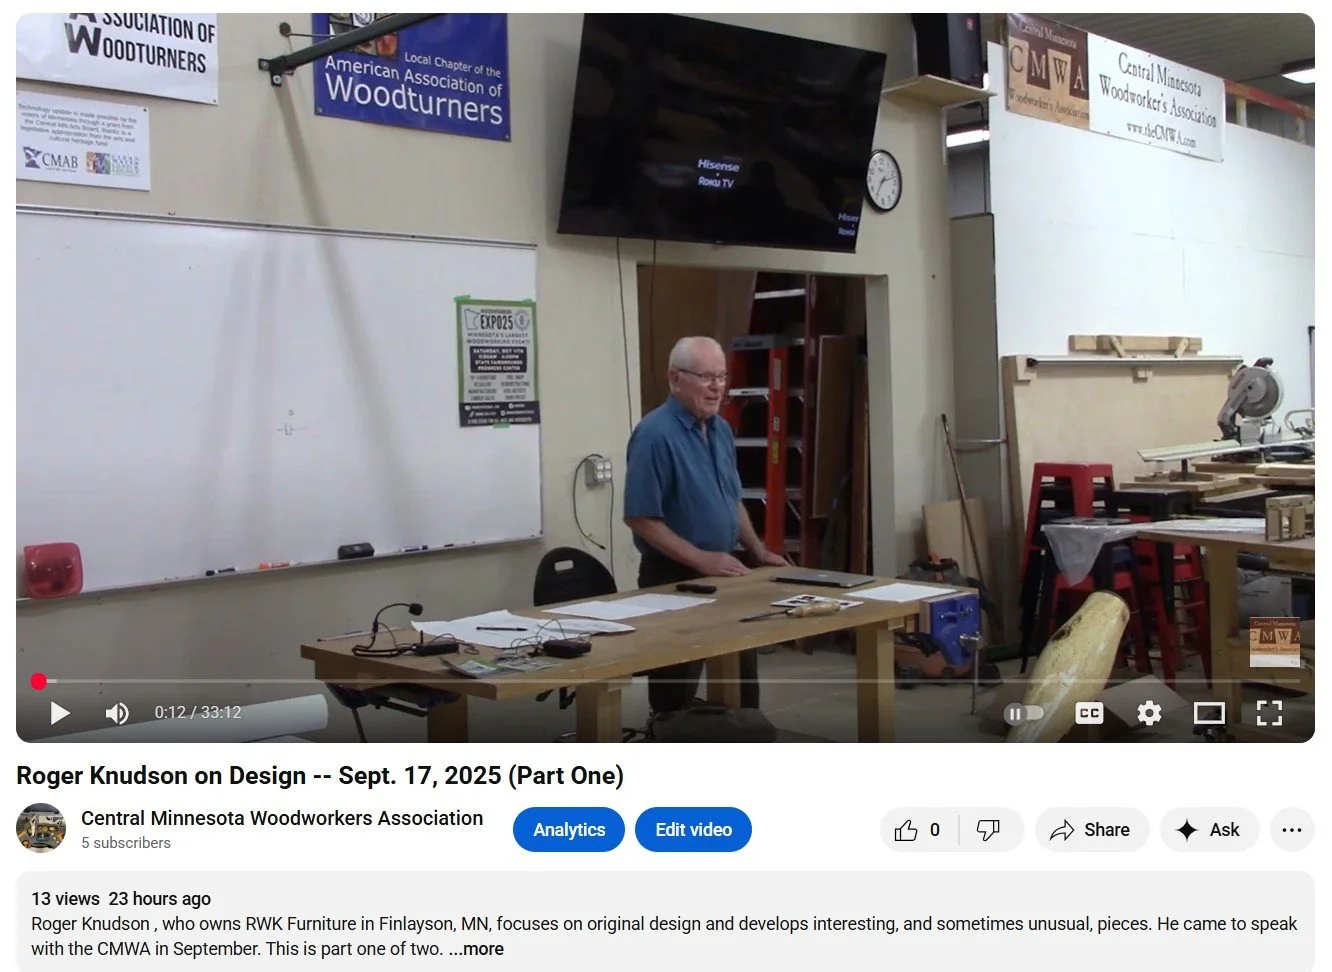Expand description with ...more
This screenshot has height=972, width=1332.
(476, 949)
